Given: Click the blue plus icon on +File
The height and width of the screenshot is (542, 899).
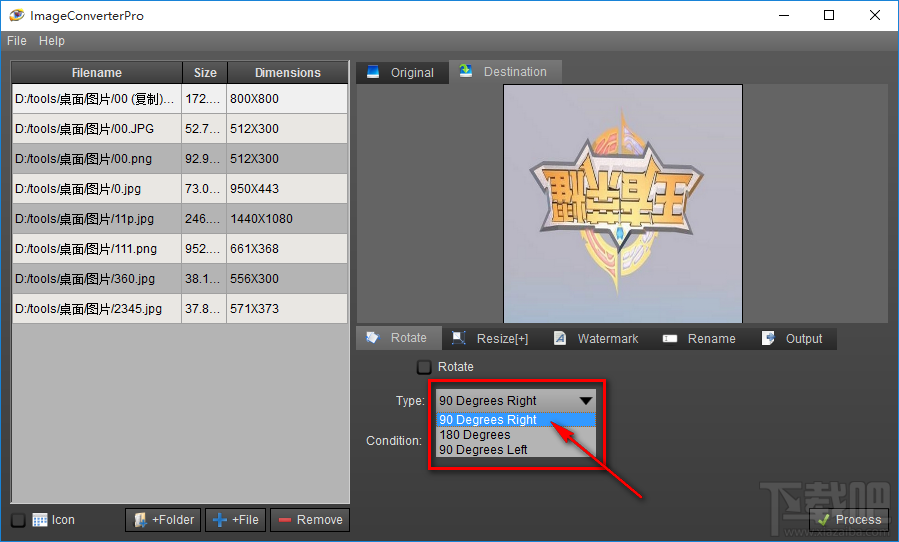Looking at the screenshot, I should point(220,520).
